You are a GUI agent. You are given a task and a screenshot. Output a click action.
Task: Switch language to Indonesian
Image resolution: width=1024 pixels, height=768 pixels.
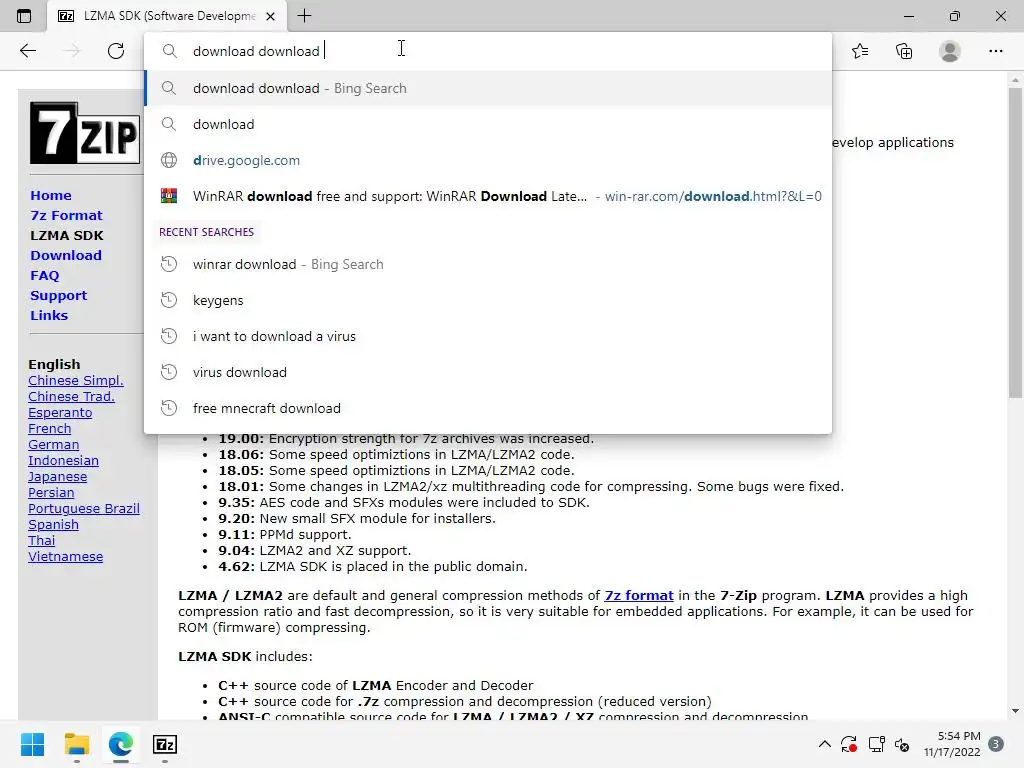63,460
